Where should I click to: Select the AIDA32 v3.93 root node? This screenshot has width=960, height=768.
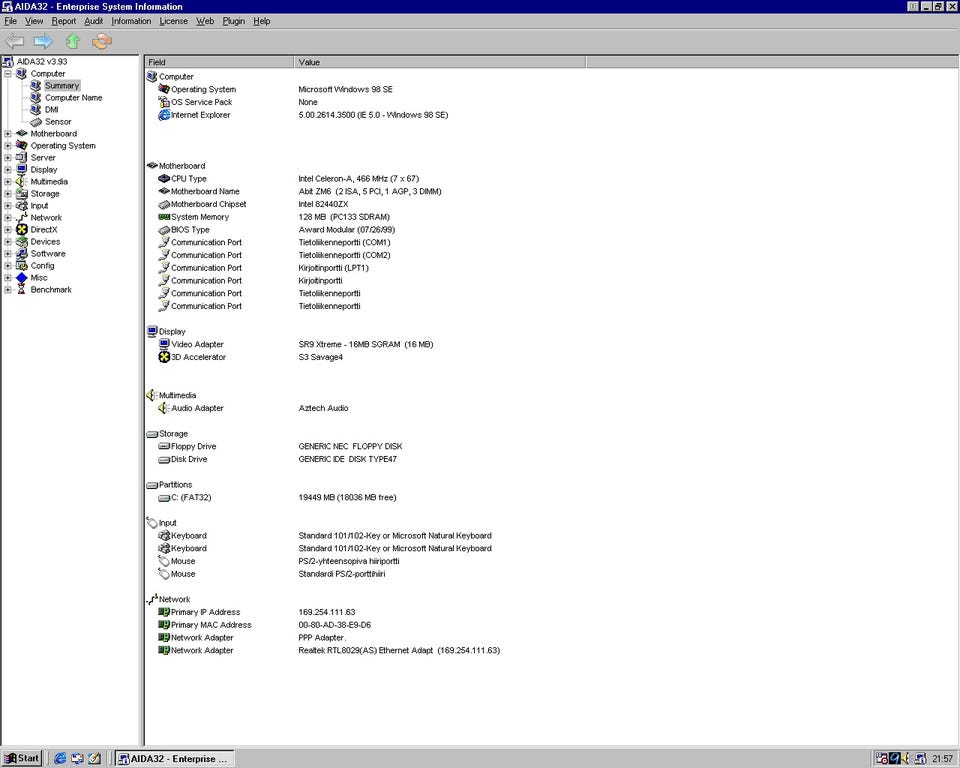(42, 61)
